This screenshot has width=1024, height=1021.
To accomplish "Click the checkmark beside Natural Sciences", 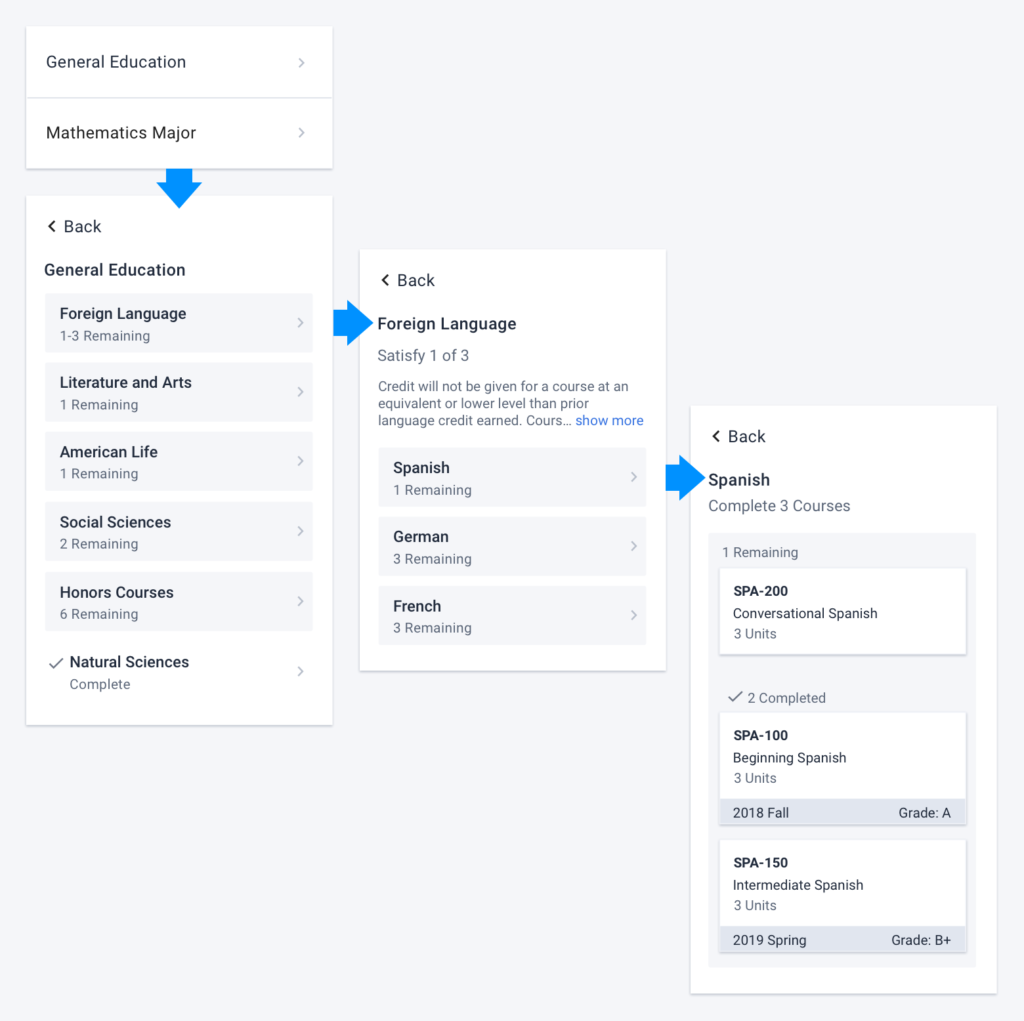I will pyautogui.click(x=56, y=663).
